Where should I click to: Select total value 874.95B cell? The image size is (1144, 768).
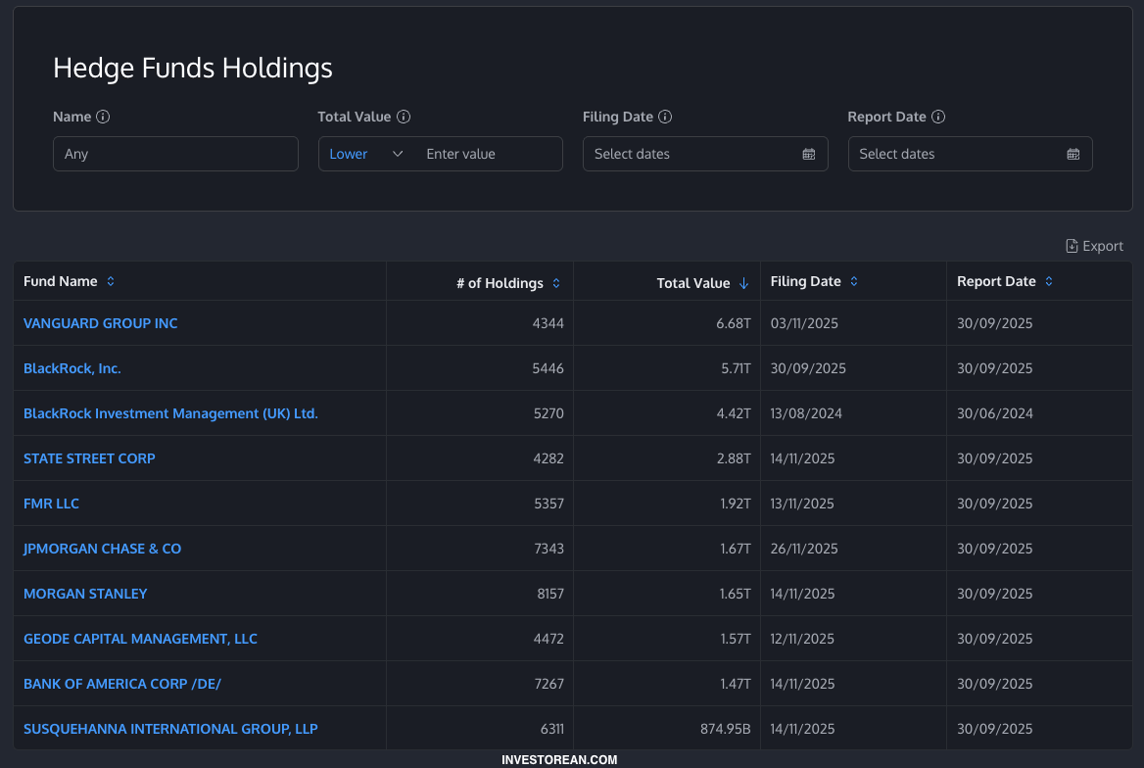(725, 729)
